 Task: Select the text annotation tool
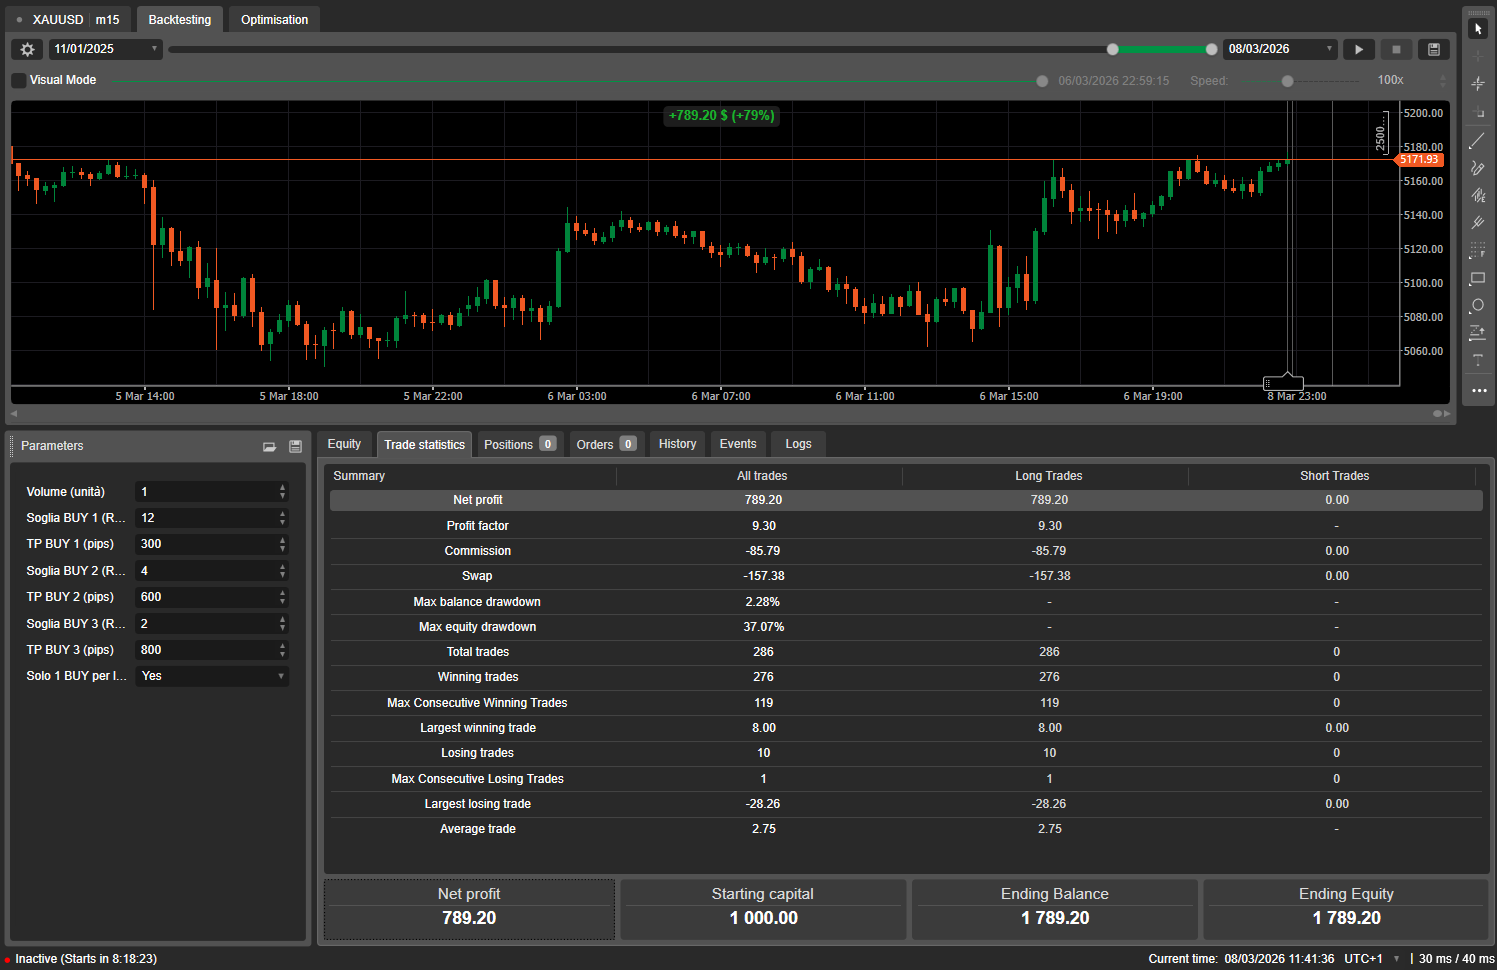point(1477,360)
